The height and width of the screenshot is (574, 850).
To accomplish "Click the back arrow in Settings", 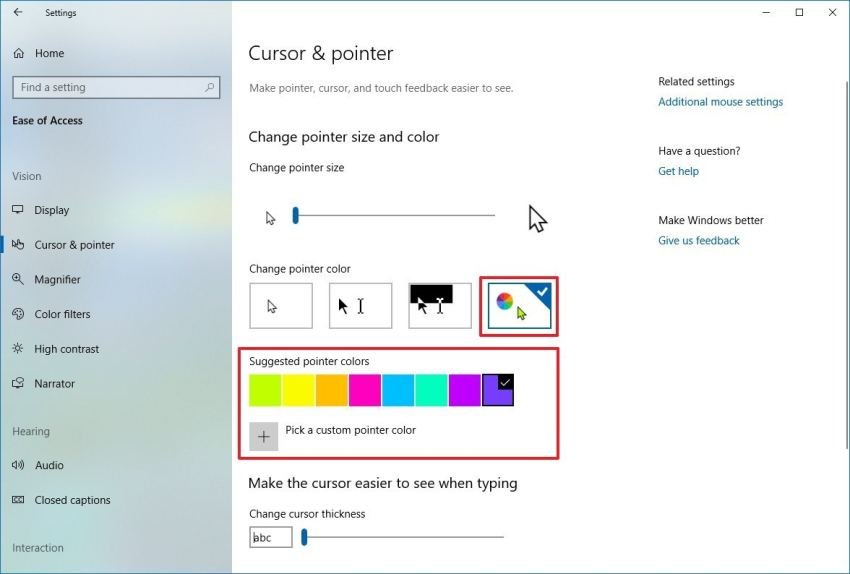I will pos(18,13).
